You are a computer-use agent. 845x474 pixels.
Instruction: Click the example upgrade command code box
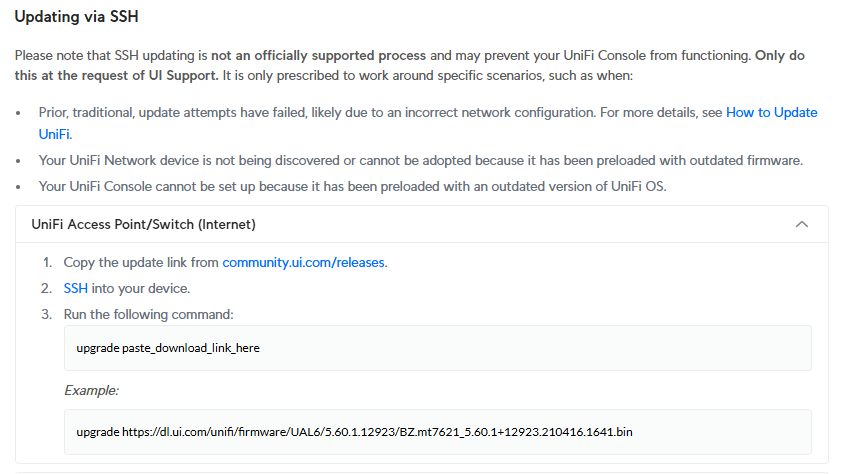[x=438, y=432]
